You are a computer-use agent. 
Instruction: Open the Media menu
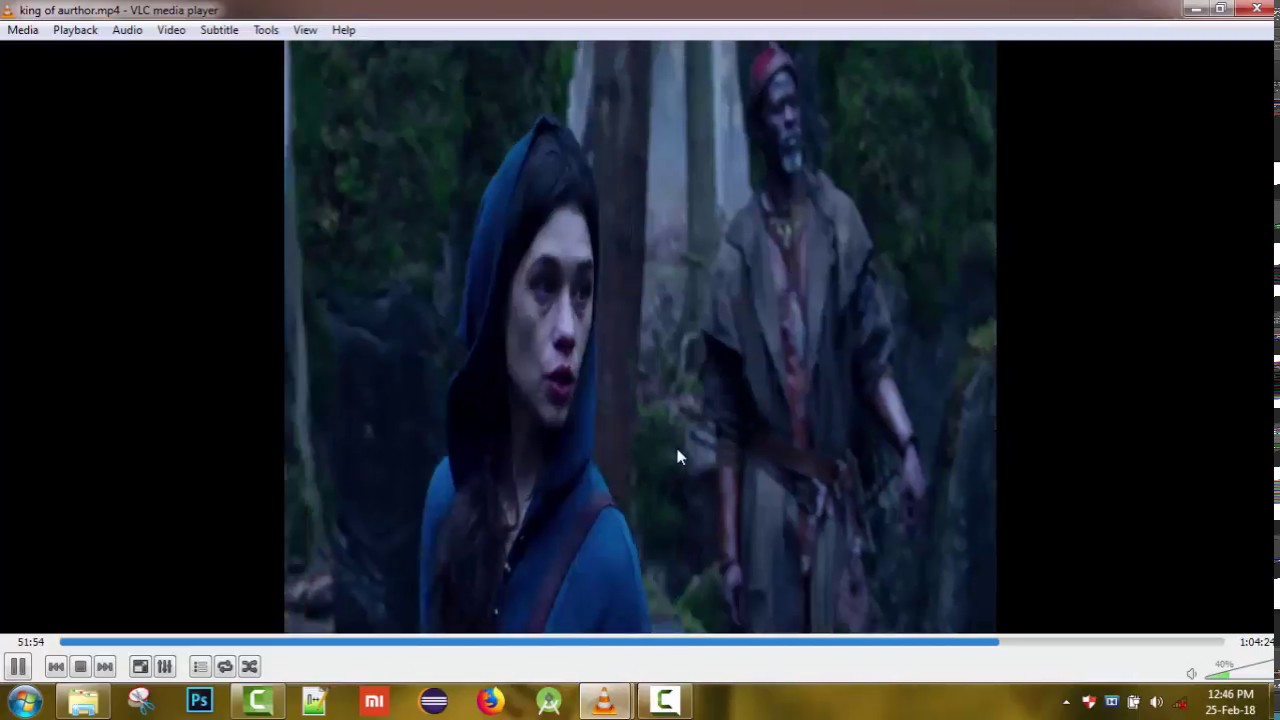point(23,30)
